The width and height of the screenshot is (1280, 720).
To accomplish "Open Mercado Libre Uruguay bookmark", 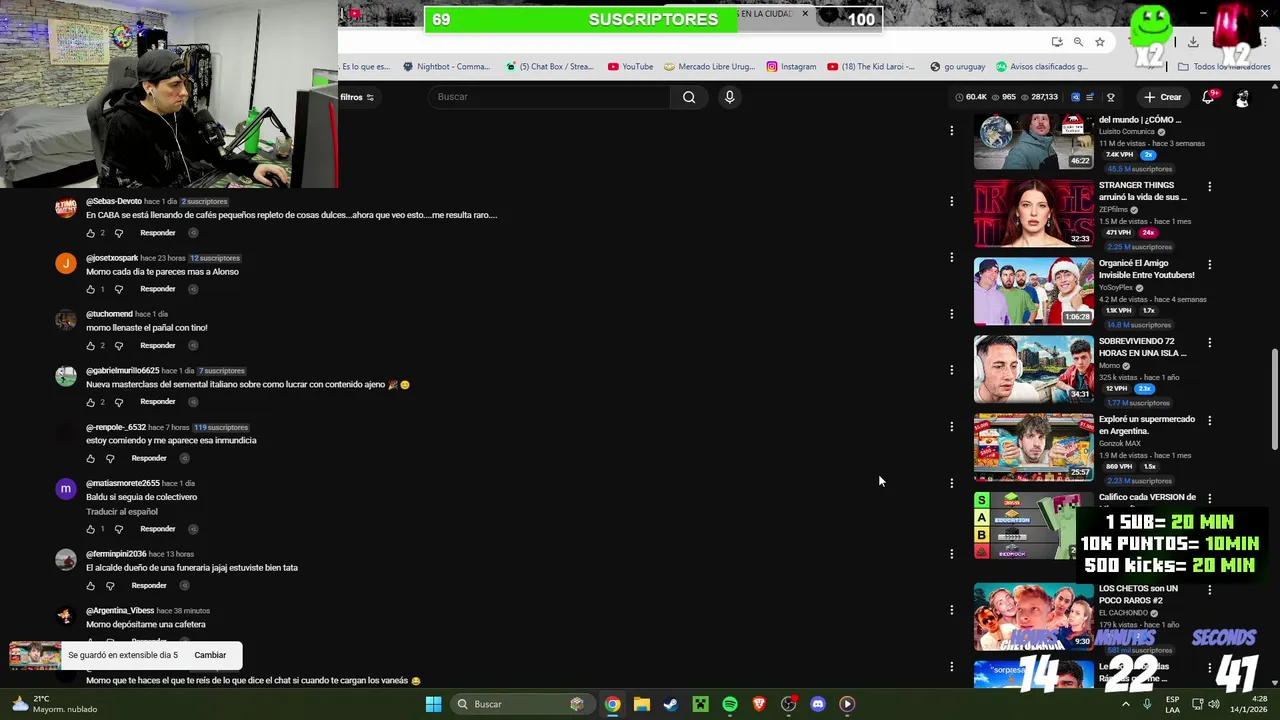I will tap(709, 67).
